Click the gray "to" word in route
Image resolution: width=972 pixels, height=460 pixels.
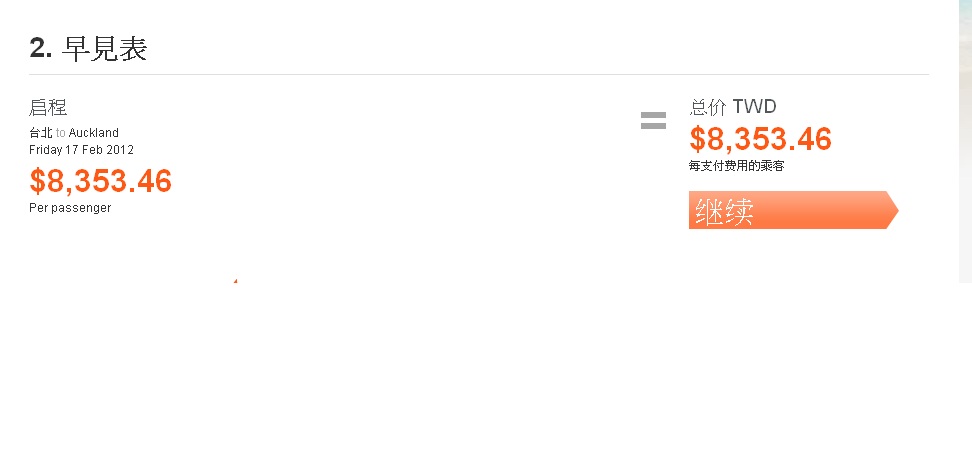pyautogui.click(x=60, y=133)
